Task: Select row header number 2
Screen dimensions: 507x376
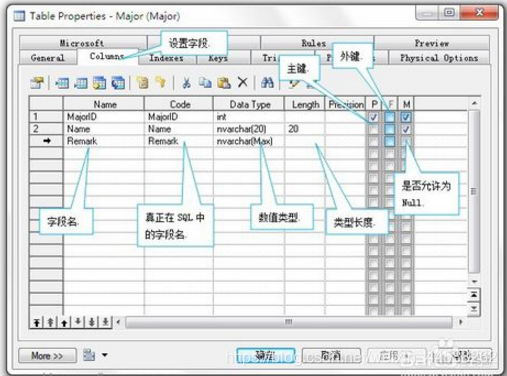Action: 46,129
